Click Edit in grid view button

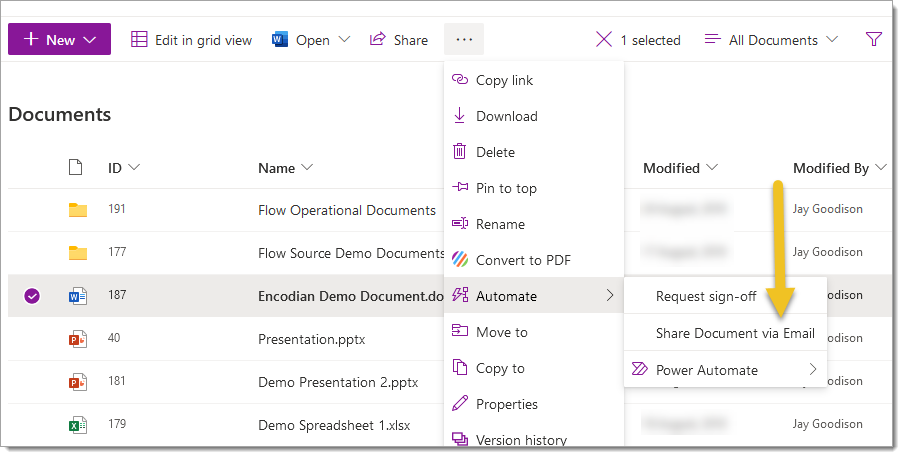(x=192, y=40)
